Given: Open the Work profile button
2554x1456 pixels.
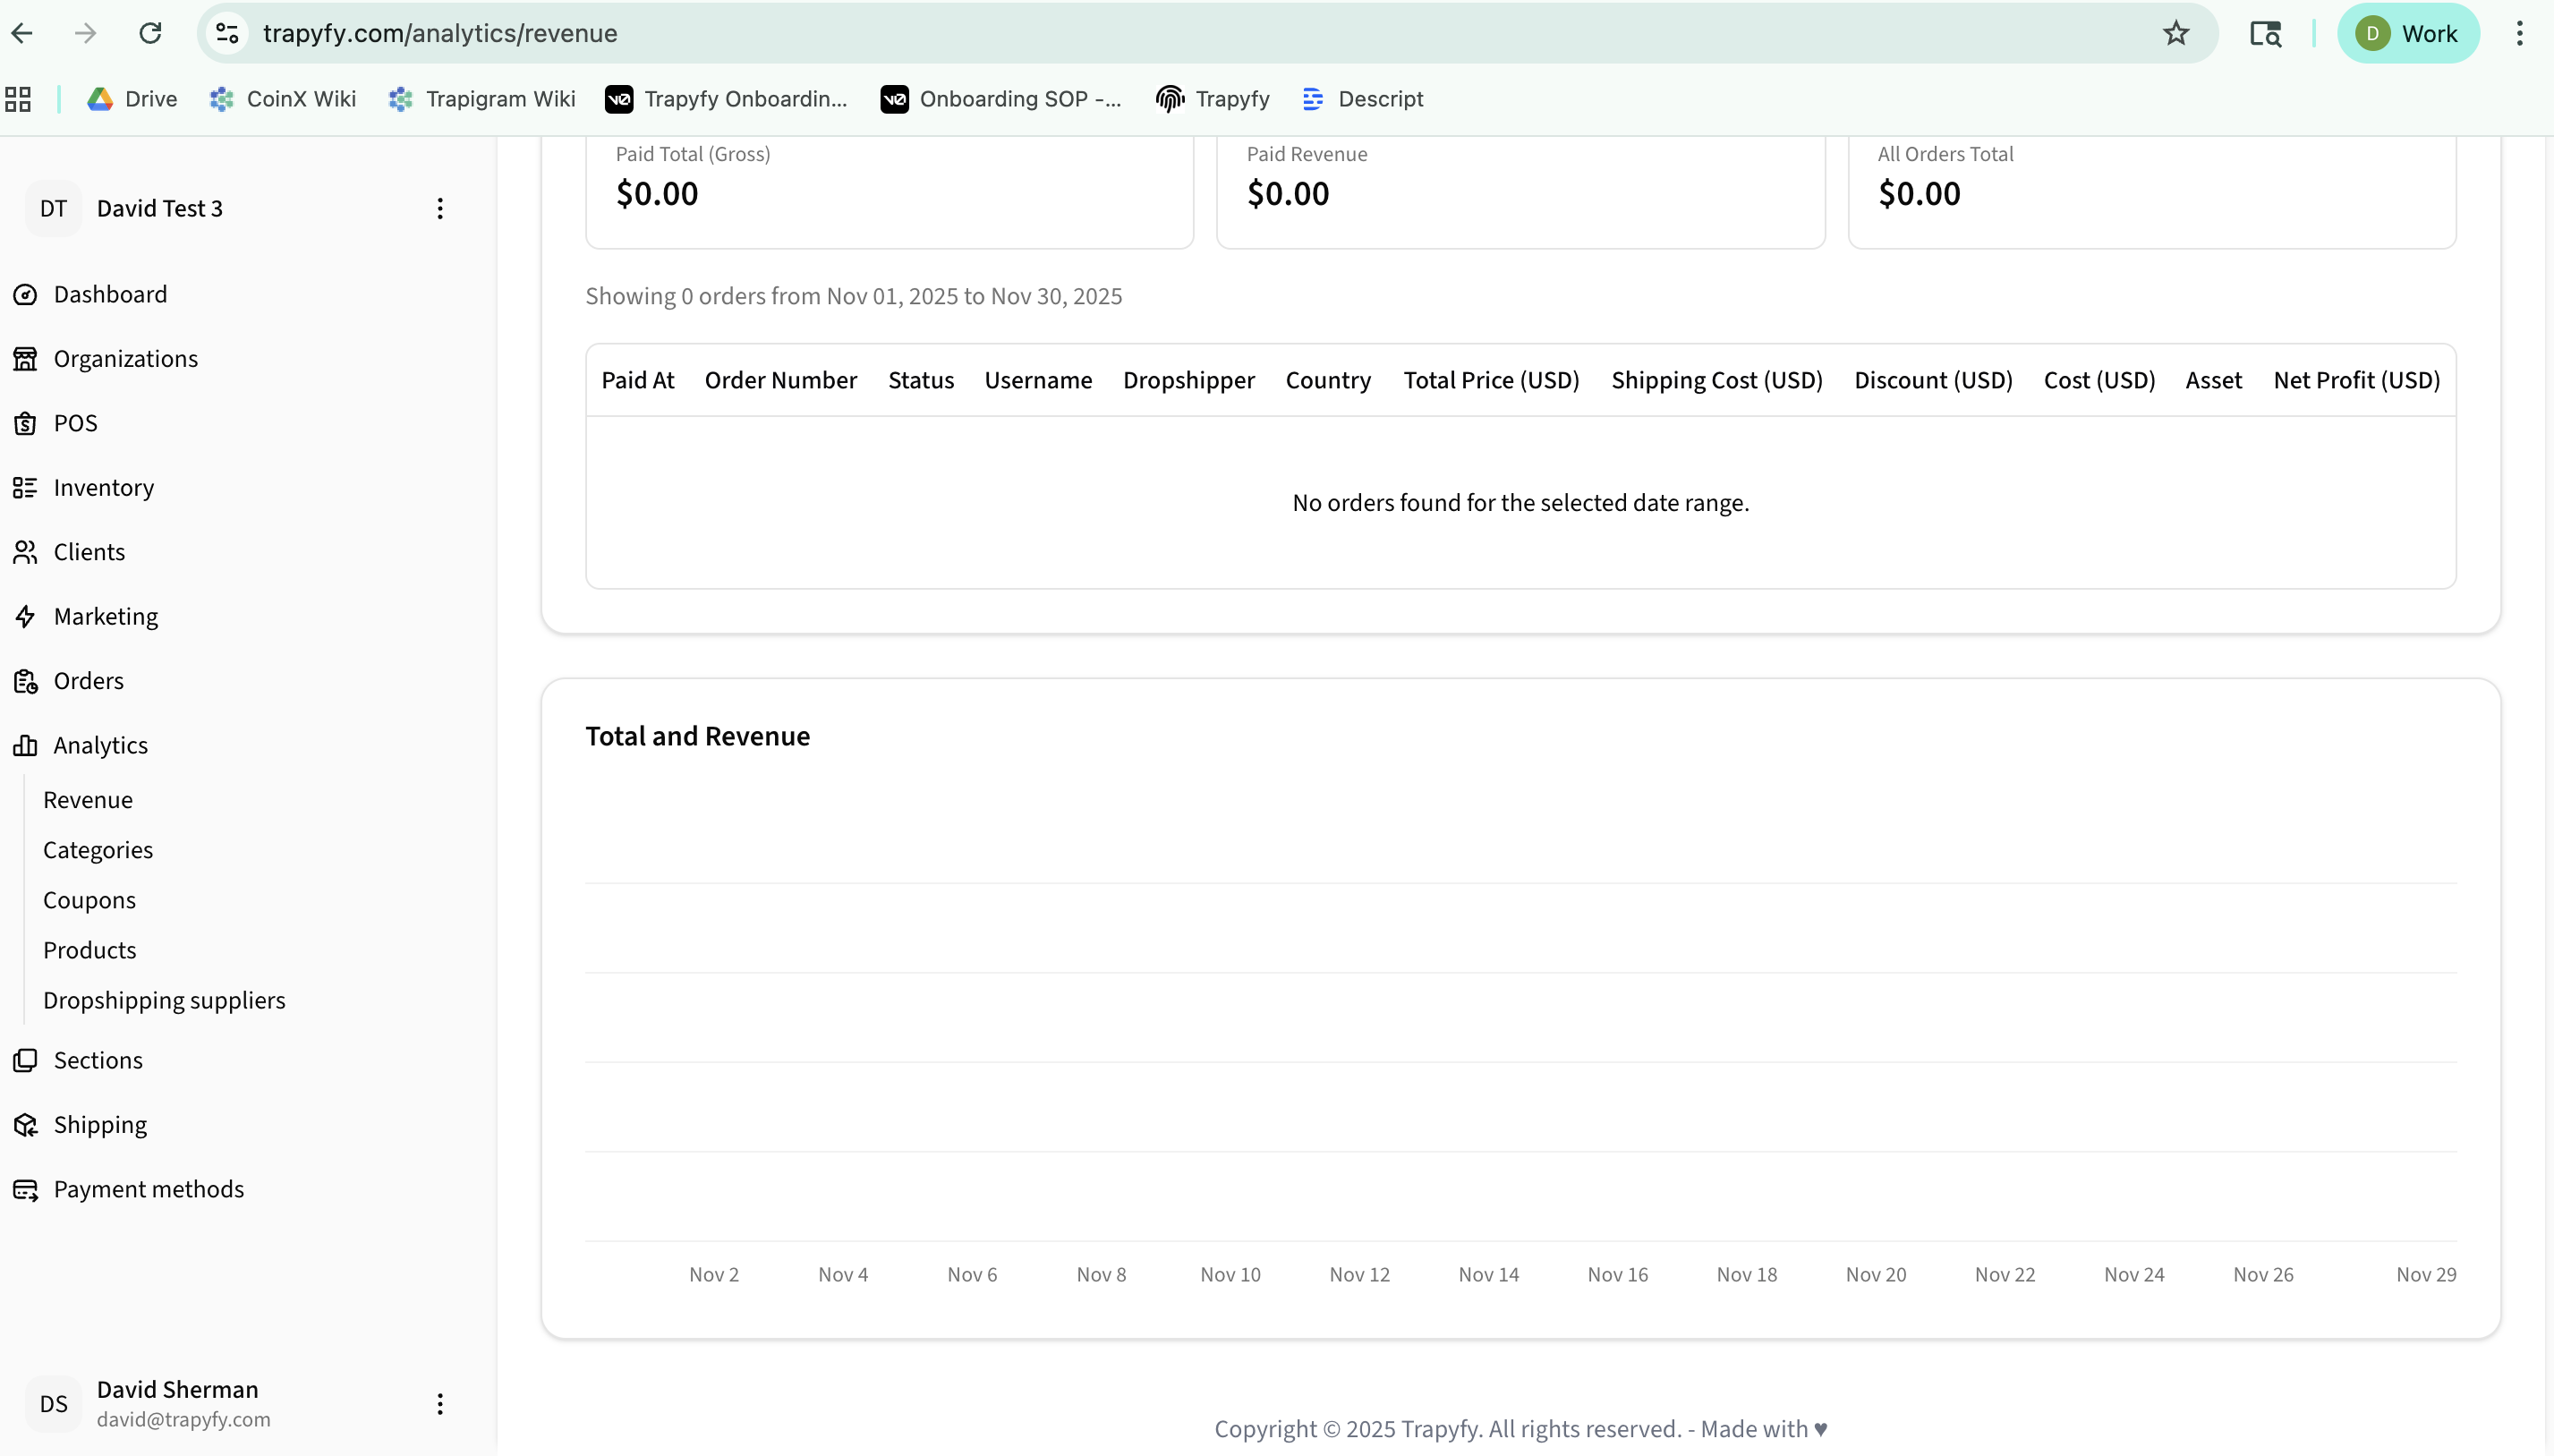Looking at the screenshot, I should tap(2407, 33).
